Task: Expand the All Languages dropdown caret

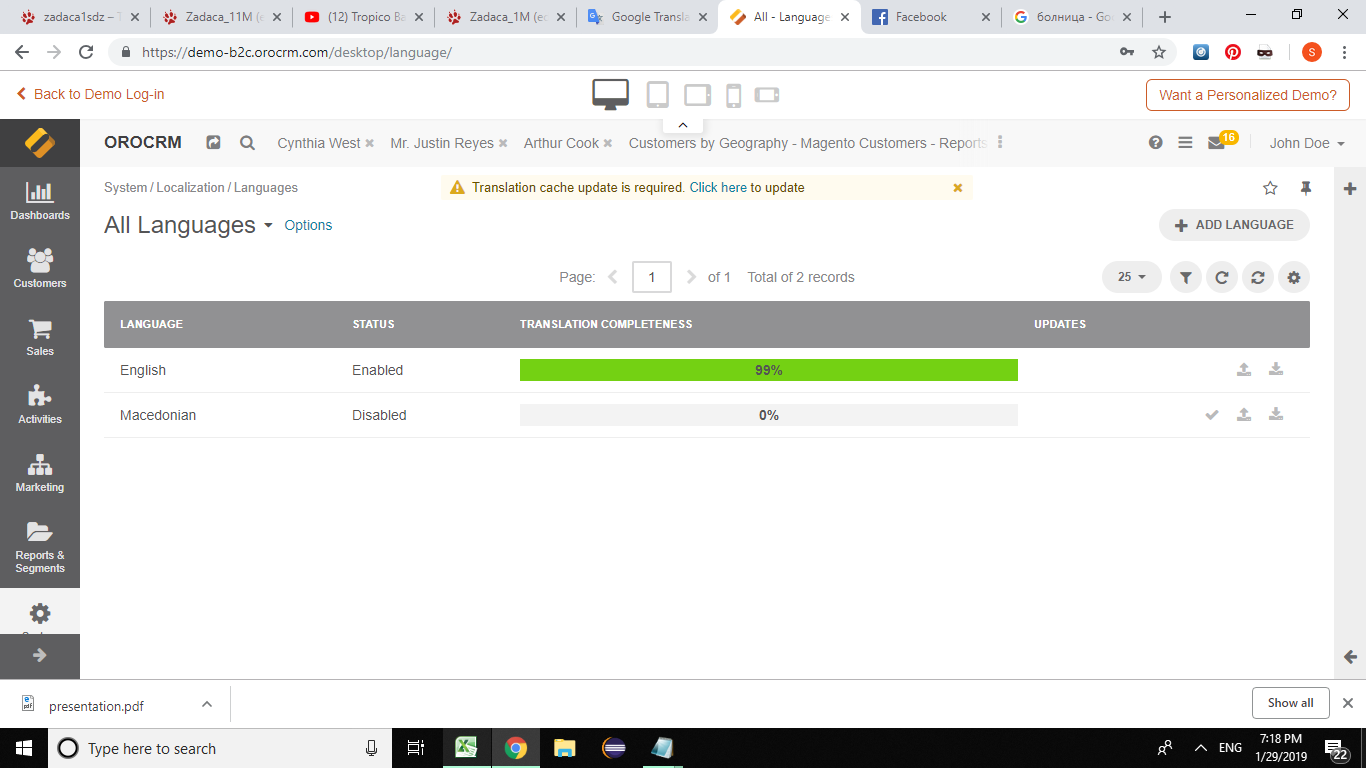Action: pos(268,226)
